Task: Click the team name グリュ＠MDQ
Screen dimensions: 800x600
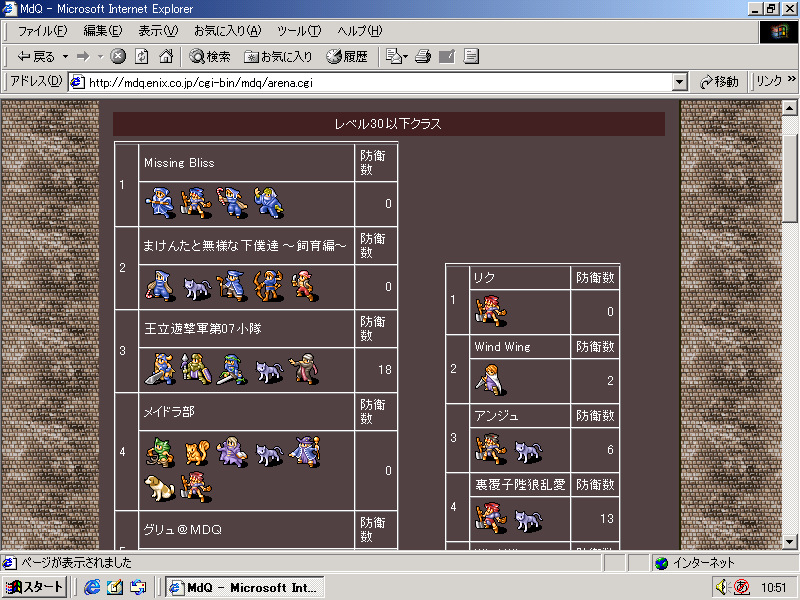Action: click(x=183, y=530)
